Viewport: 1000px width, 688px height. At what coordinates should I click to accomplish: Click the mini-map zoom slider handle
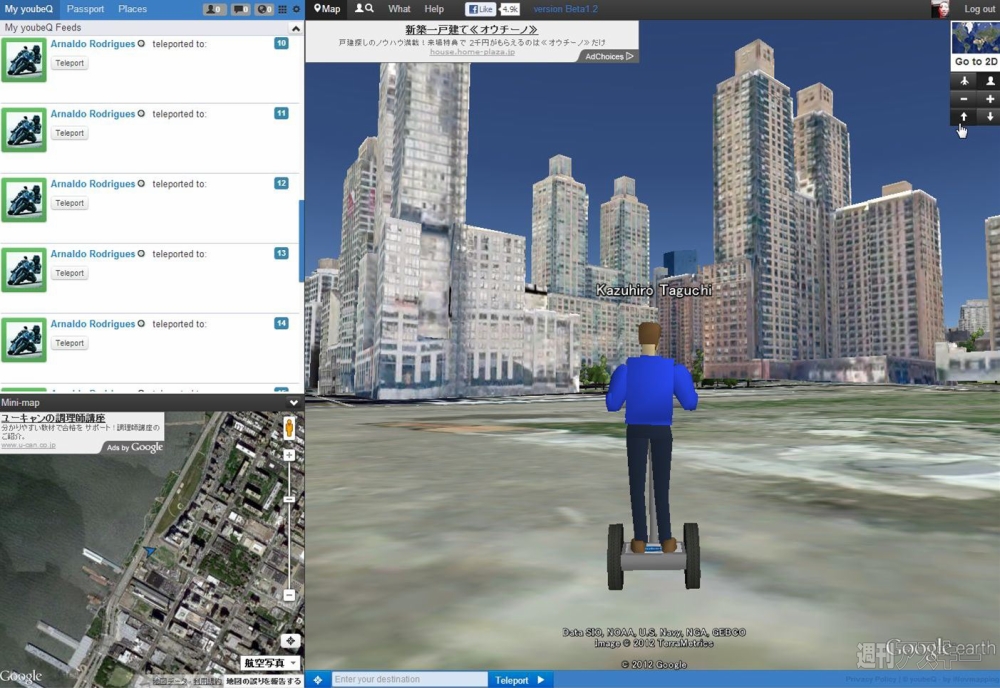tap(289, 499)
